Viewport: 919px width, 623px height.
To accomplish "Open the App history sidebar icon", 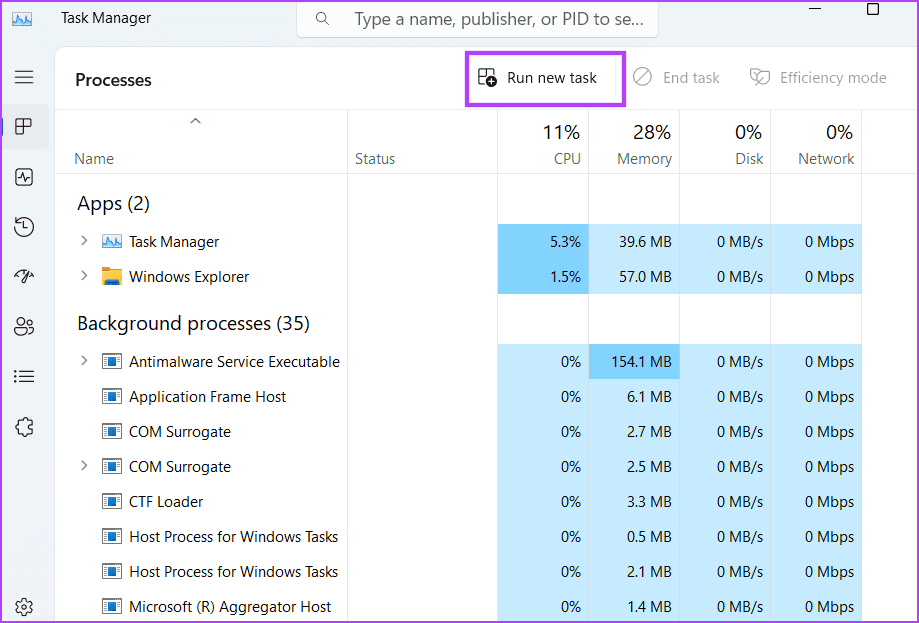I will pyautogui.click(x=24, y=227).
